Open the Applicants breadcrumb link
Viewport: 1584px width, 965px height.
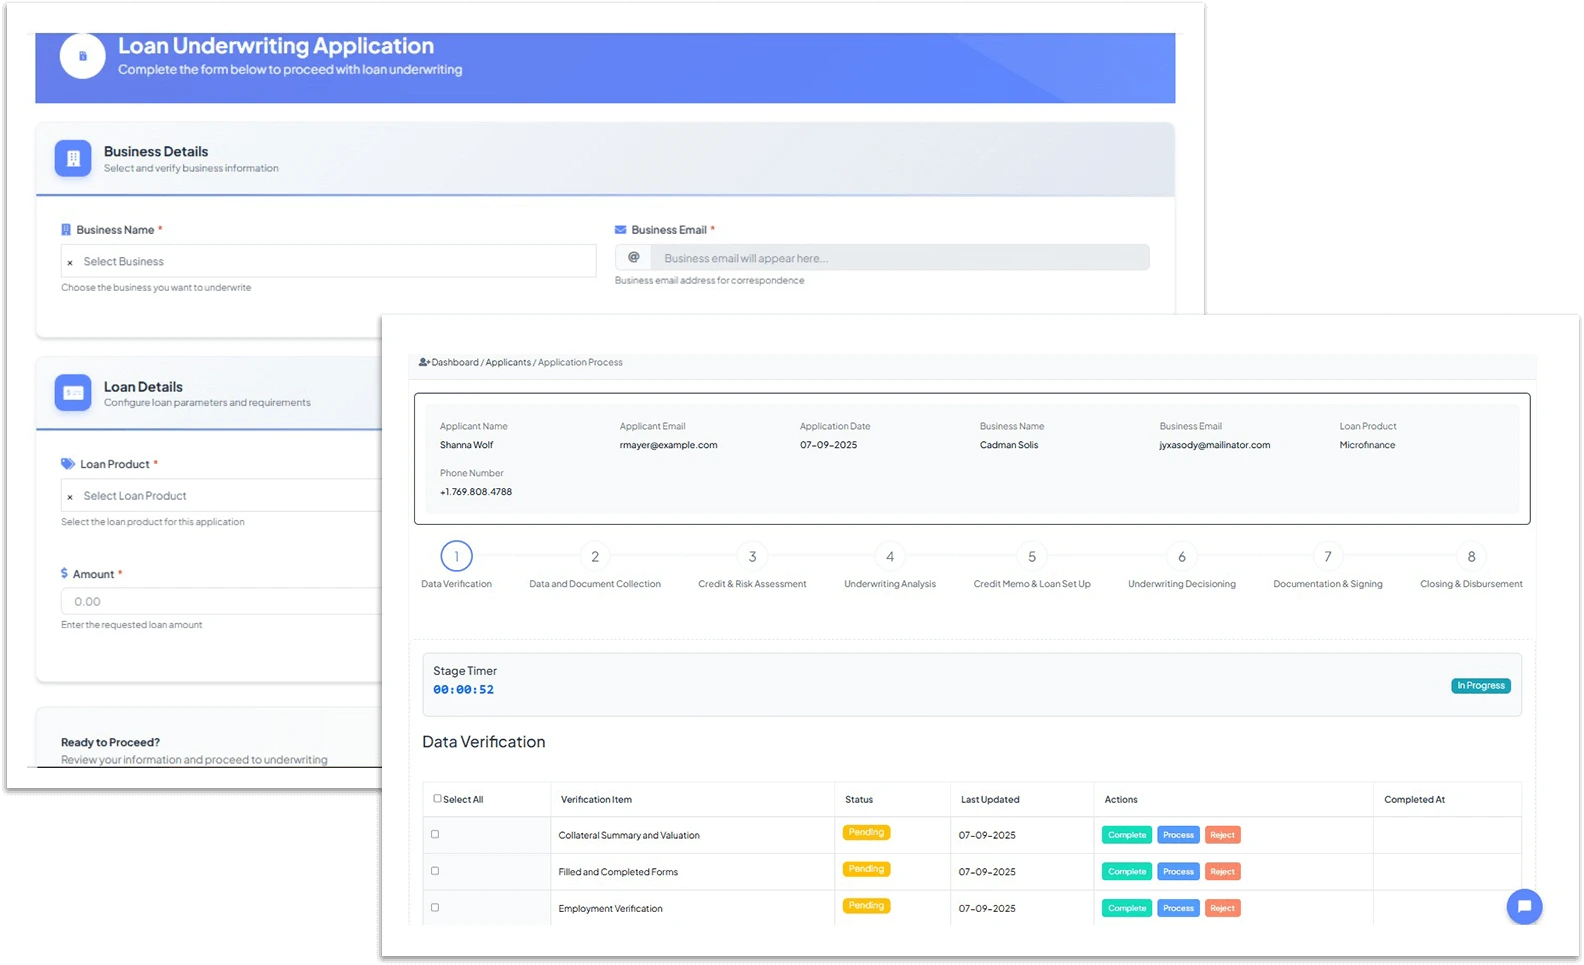[x=508, y=362]
